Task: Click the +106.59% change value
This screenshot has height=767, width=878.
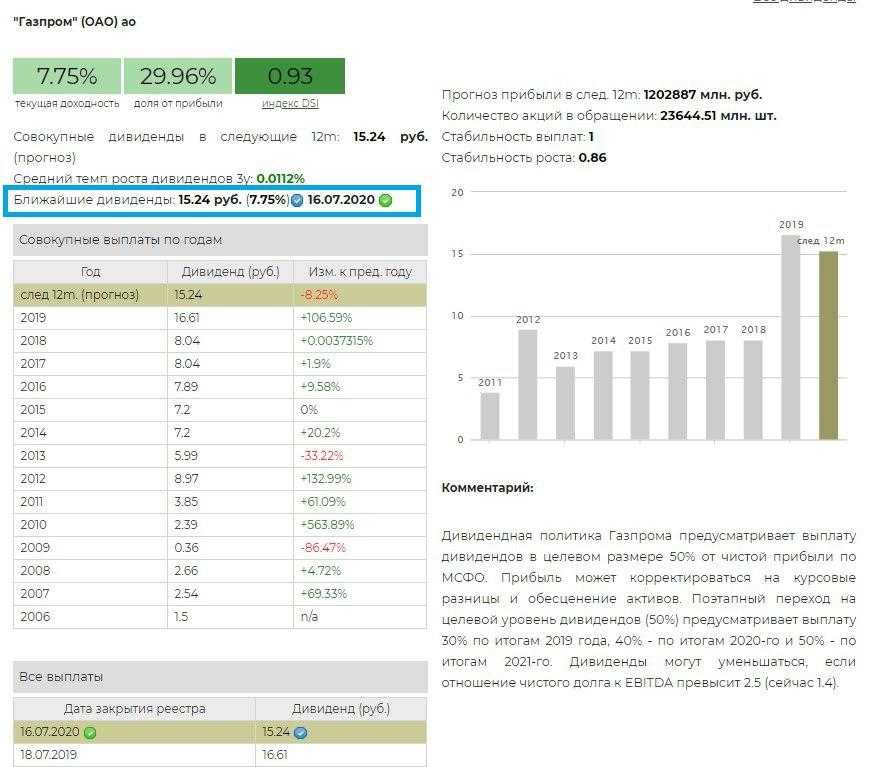Action: point(326,317)
